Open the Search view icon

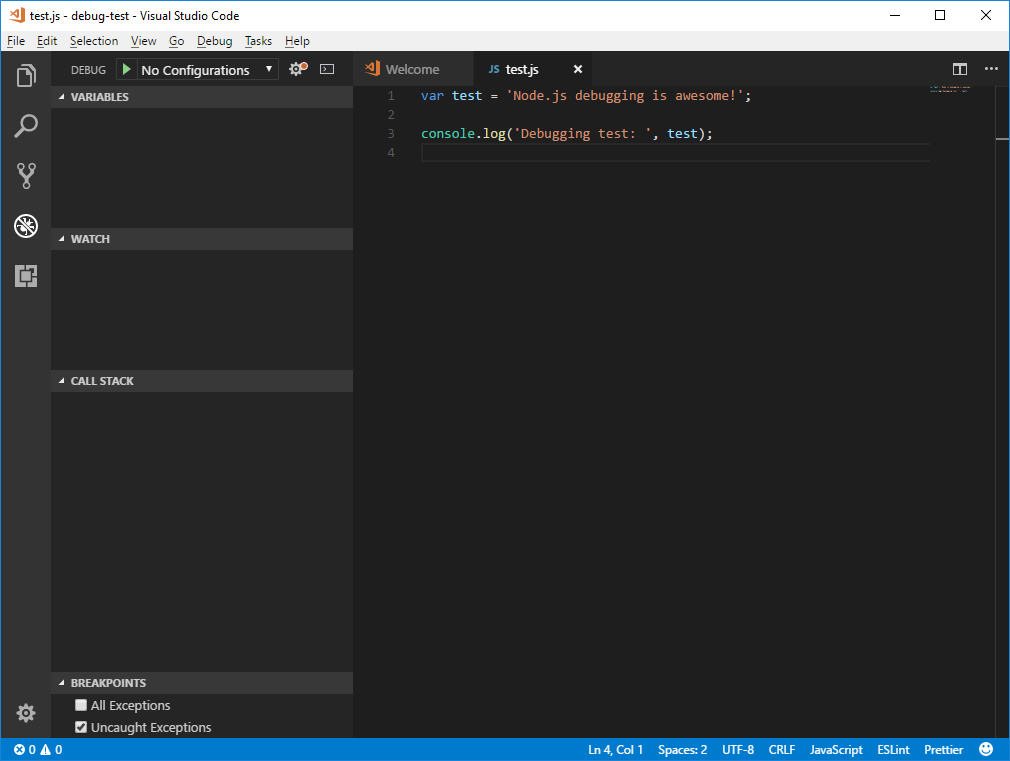pyautogui.click(x=26, y=126)
